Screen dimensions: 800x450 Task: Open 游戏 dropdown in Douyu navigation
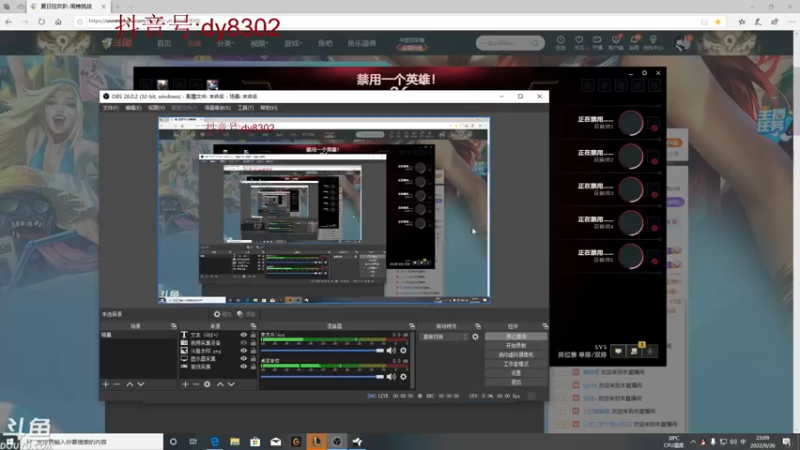pos(293,43)
